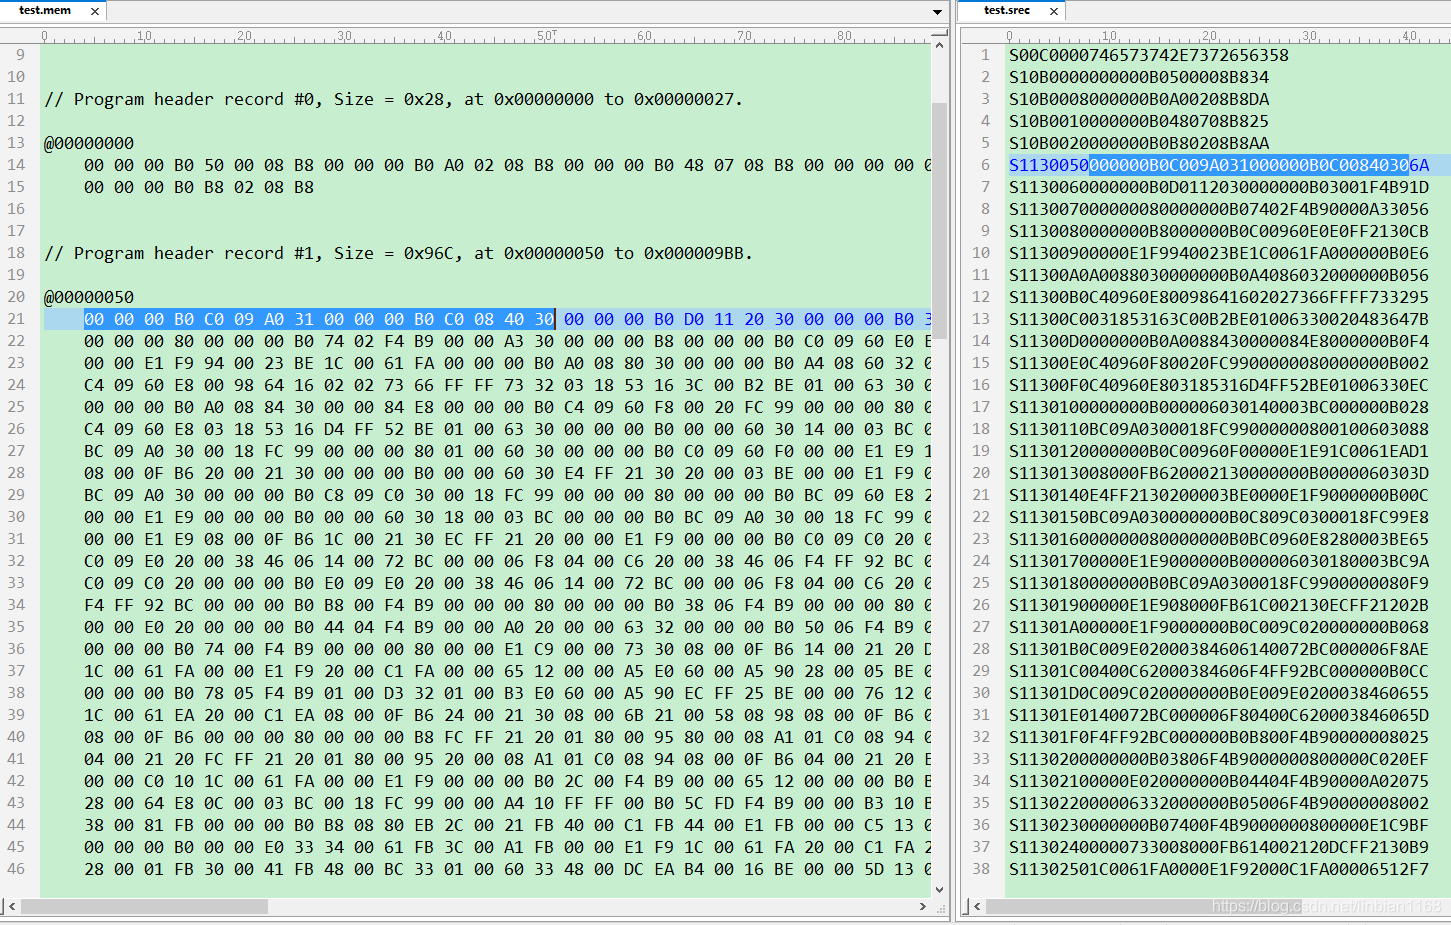
Task: Close the test.srec tab
Action: [x=1054, y=11]
